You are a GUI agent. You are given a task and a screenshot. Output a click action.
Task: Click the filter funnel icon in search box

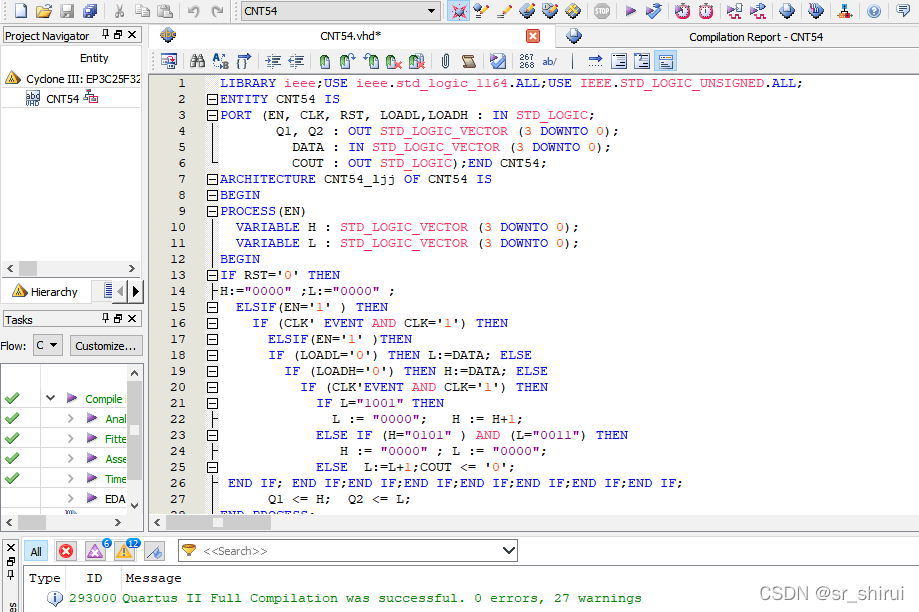click(x=189, y=550)
